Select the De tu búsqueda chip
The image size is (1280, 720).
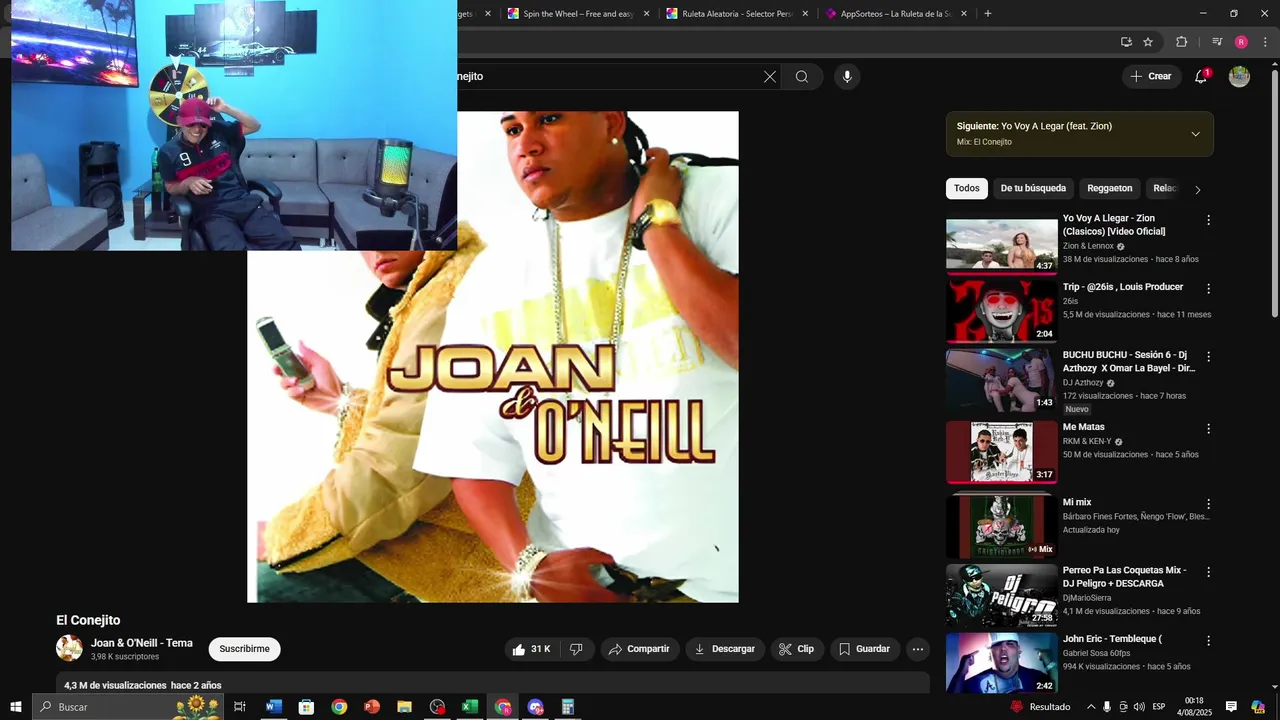click(1033, 188)
